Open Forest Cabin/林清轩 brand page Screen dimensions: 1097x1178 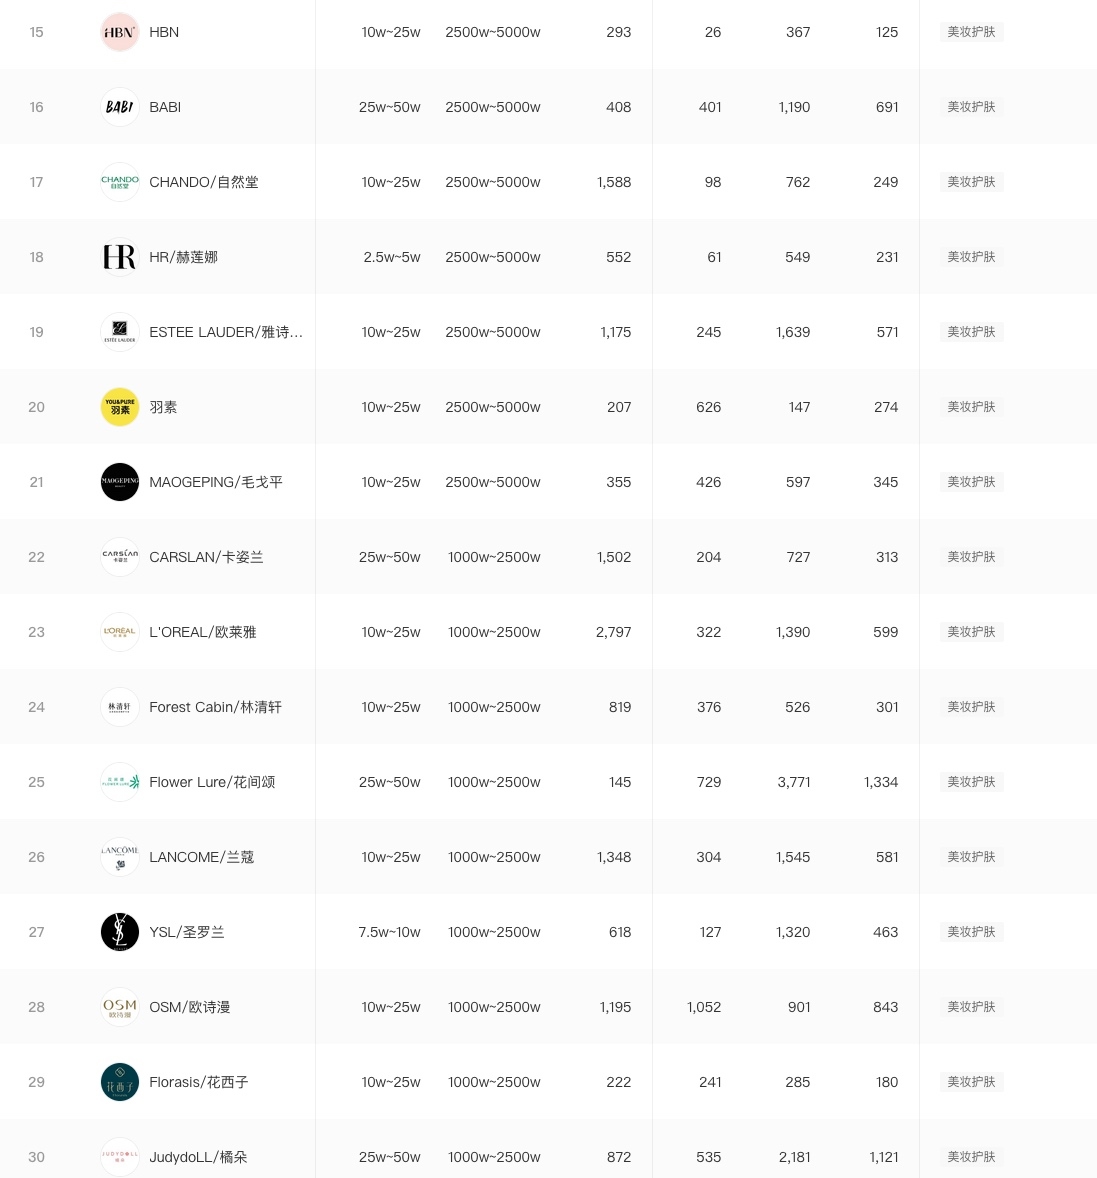215,707
